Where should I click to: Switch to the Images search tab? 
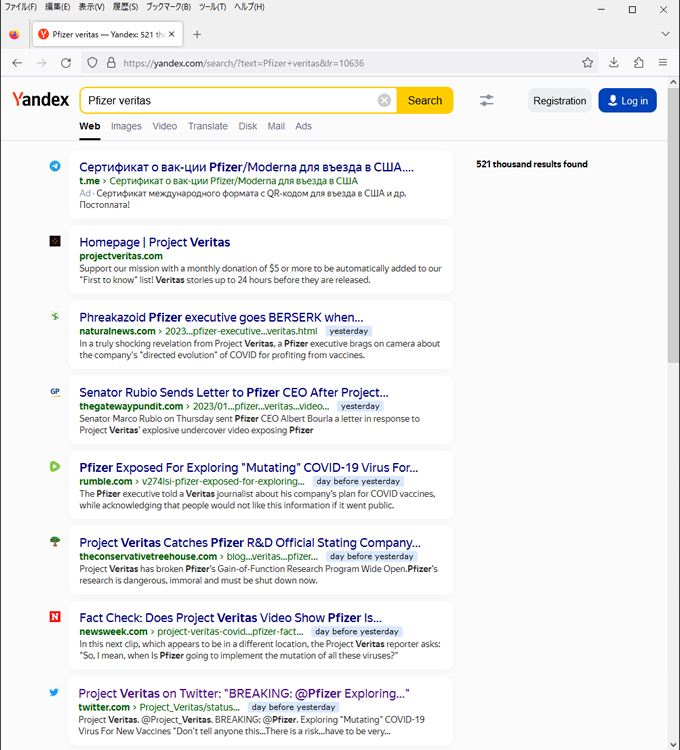point(126,126)
